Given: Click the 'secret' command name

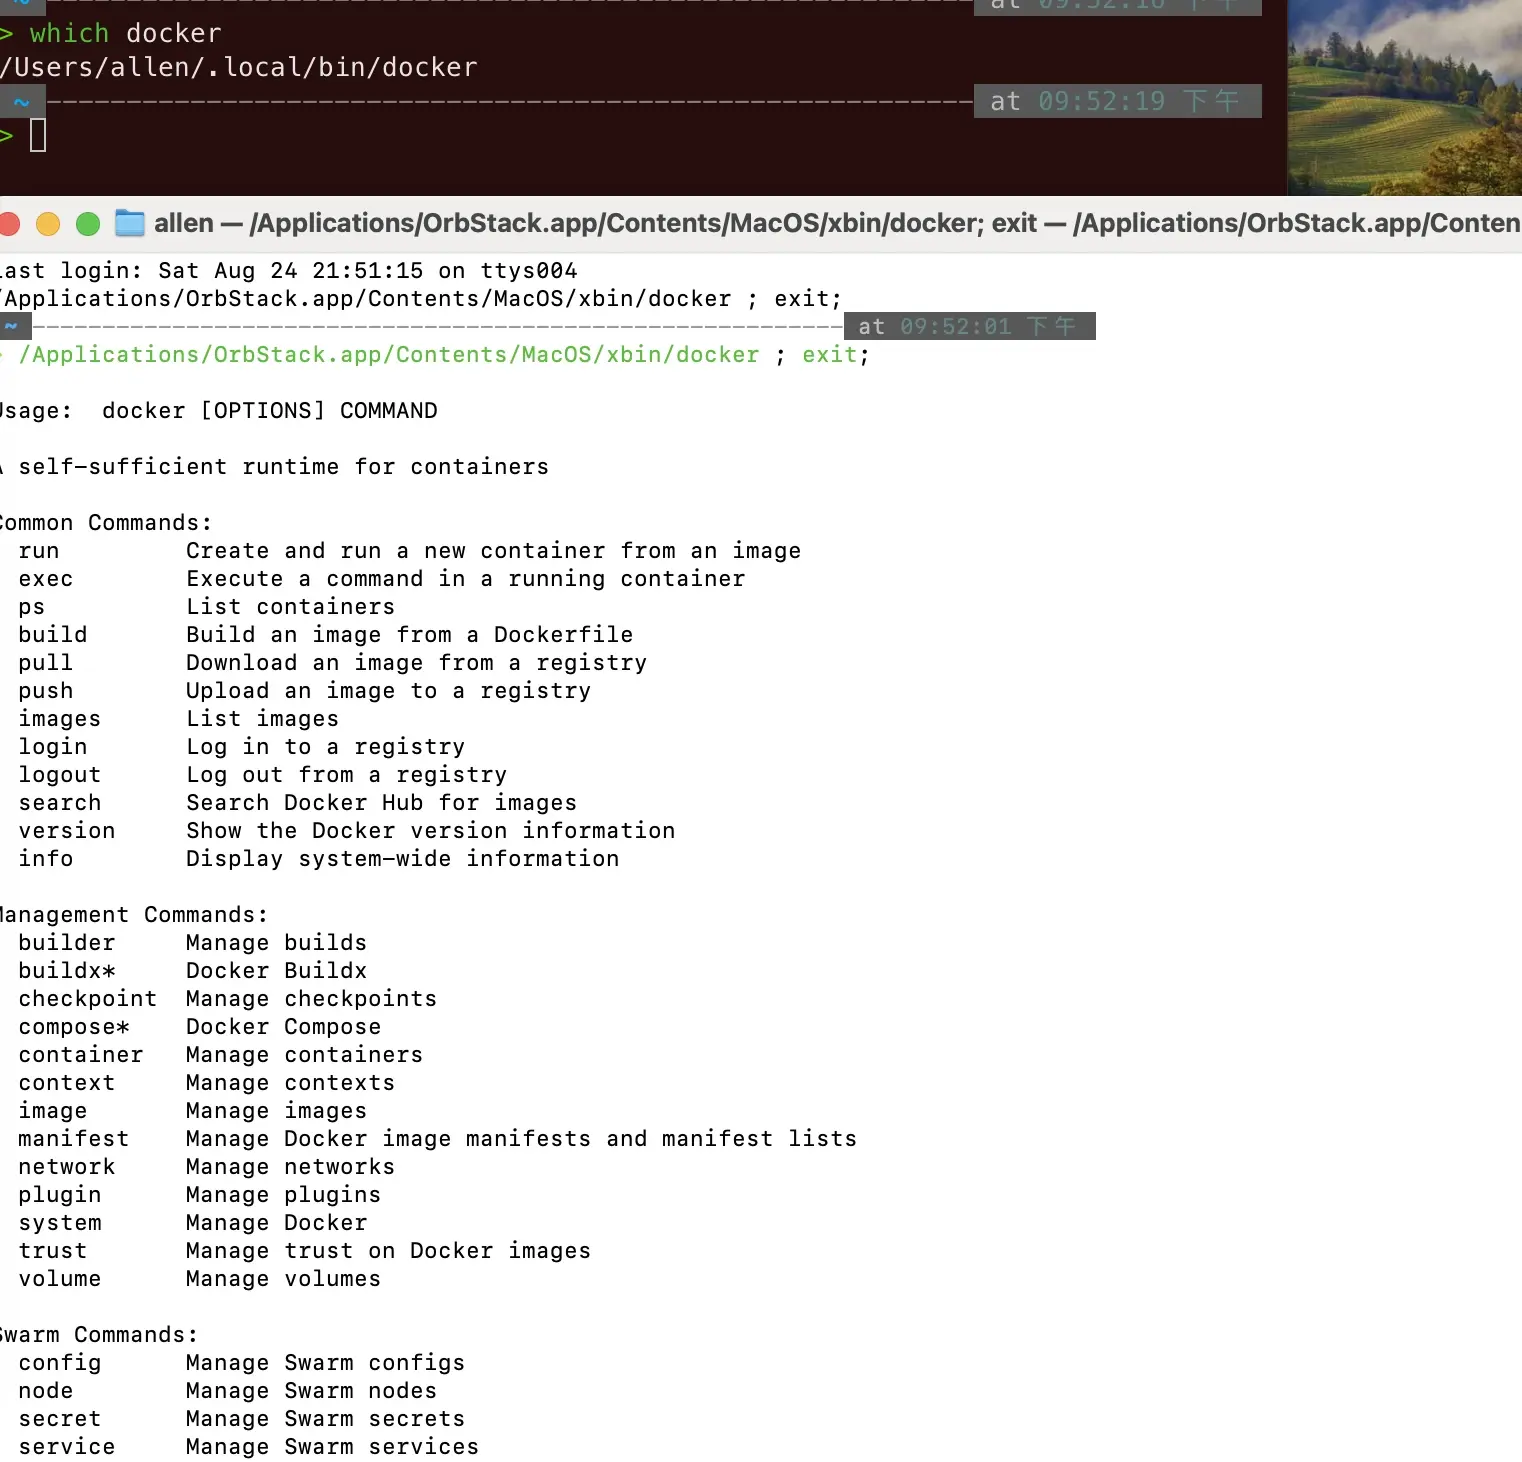Looking at the screenshot, I should pyautogui.click(x=60, y=1419).
